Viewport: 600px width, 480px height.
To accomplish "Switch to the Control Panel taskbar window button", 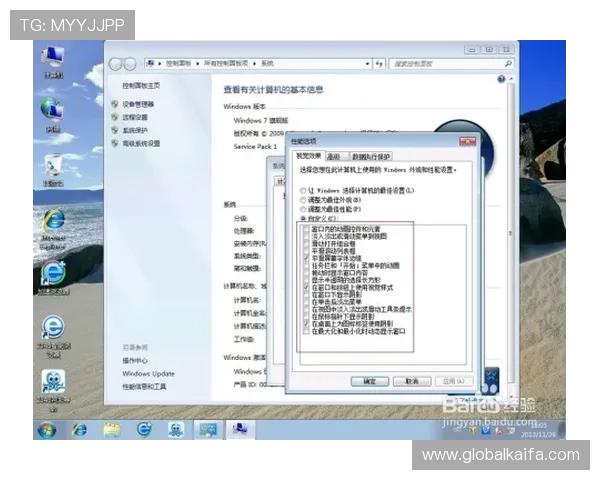I will 208,430.
